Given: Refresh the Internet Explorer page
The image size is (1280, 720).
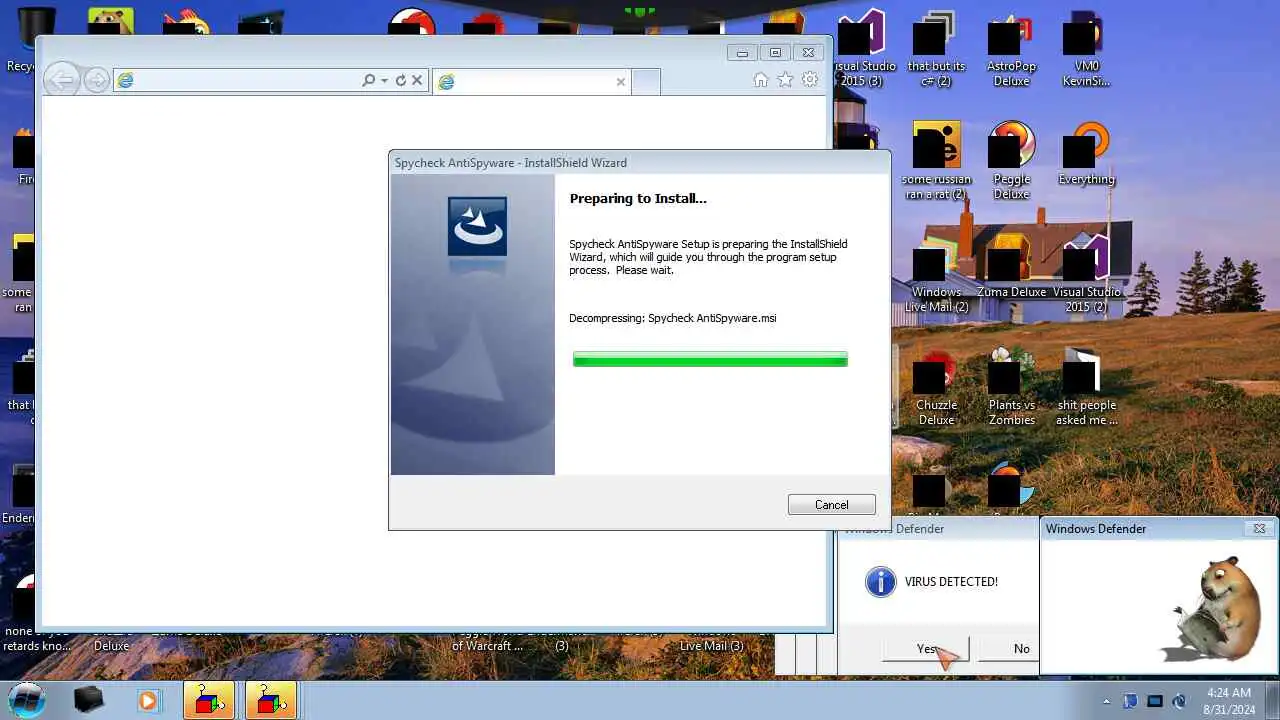Looking at the screenshot, I should click(401, 80).
